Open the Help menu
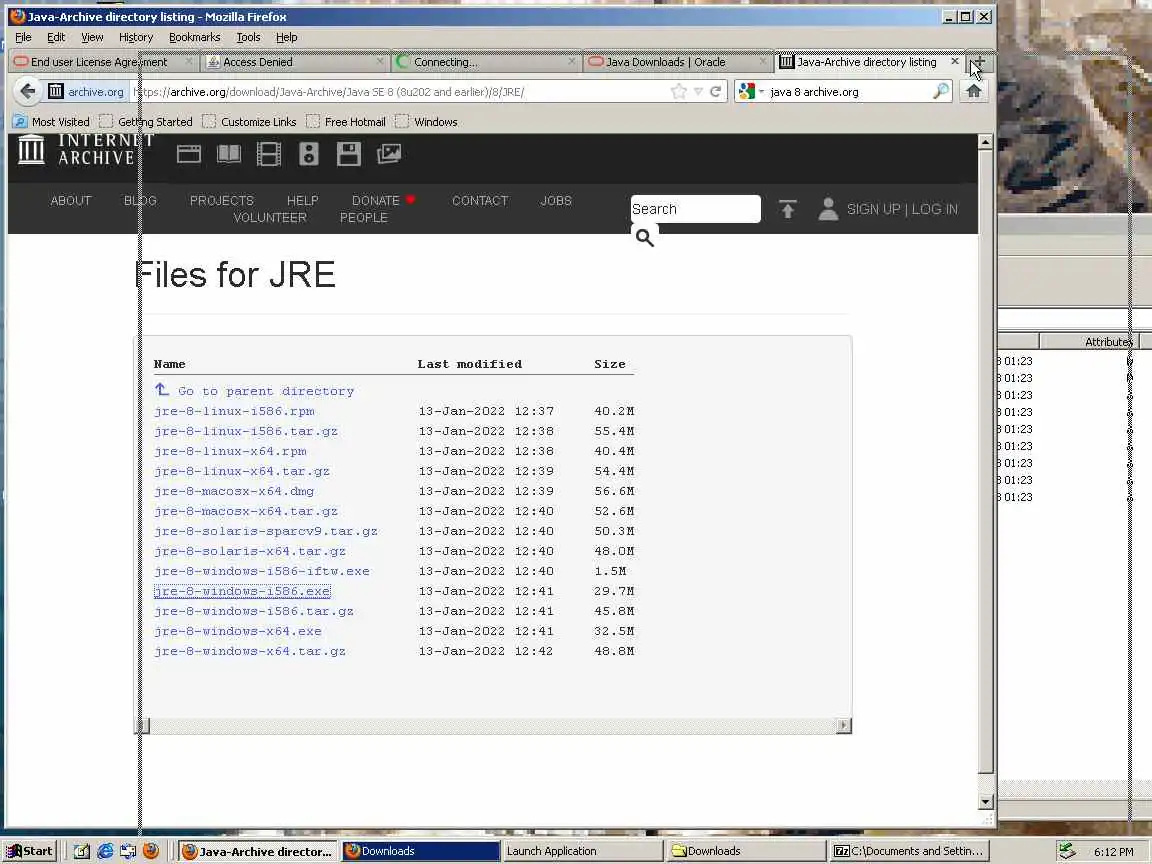This screenshot has height=864, width=1152. (x=287, y=37)
